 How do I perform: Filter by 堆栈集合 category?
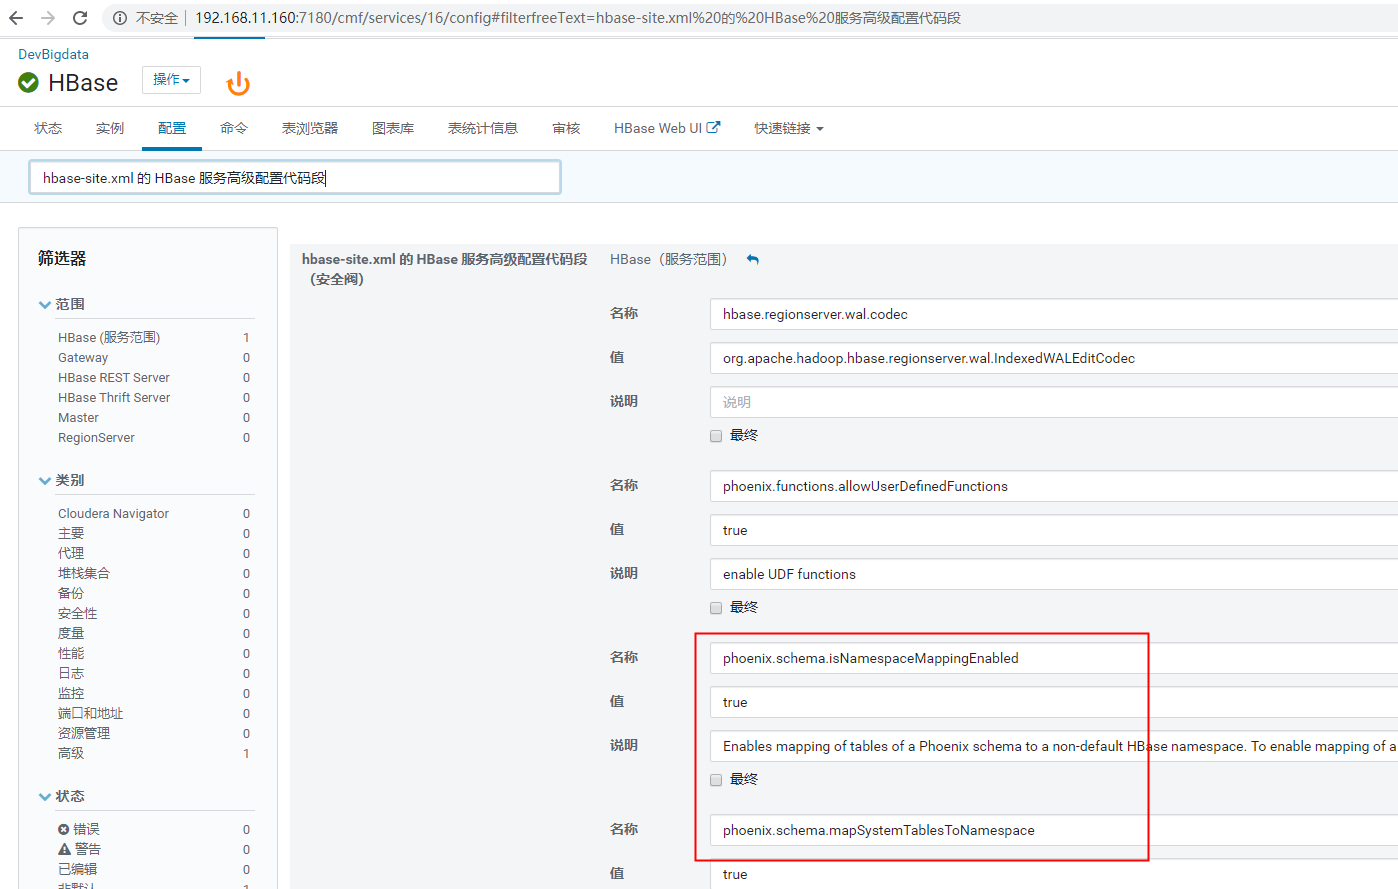pyautogui.click(x=84, y=573)
